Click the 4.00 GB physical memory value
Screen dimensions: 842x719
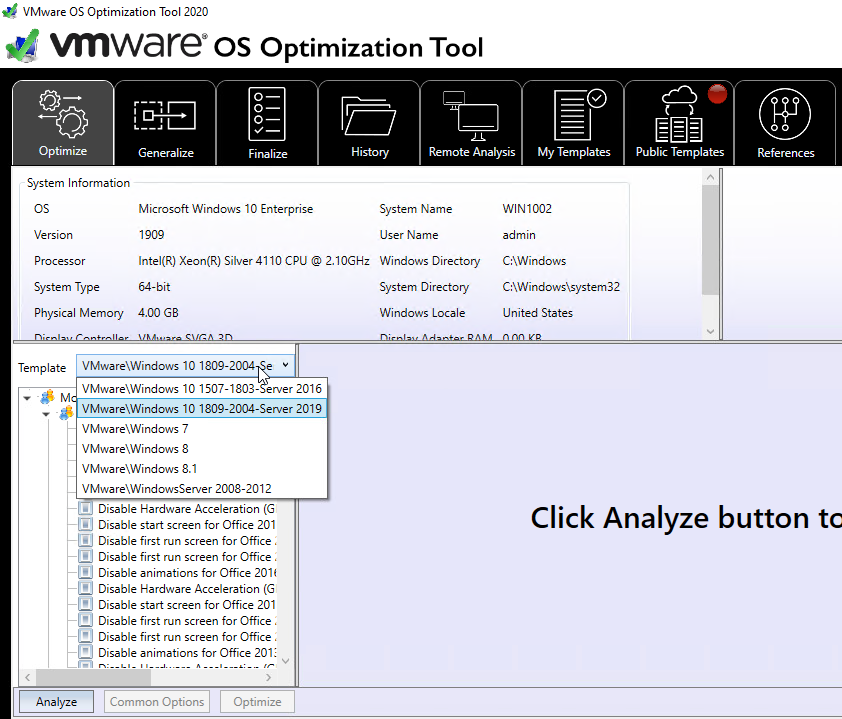tap(158, 313)
